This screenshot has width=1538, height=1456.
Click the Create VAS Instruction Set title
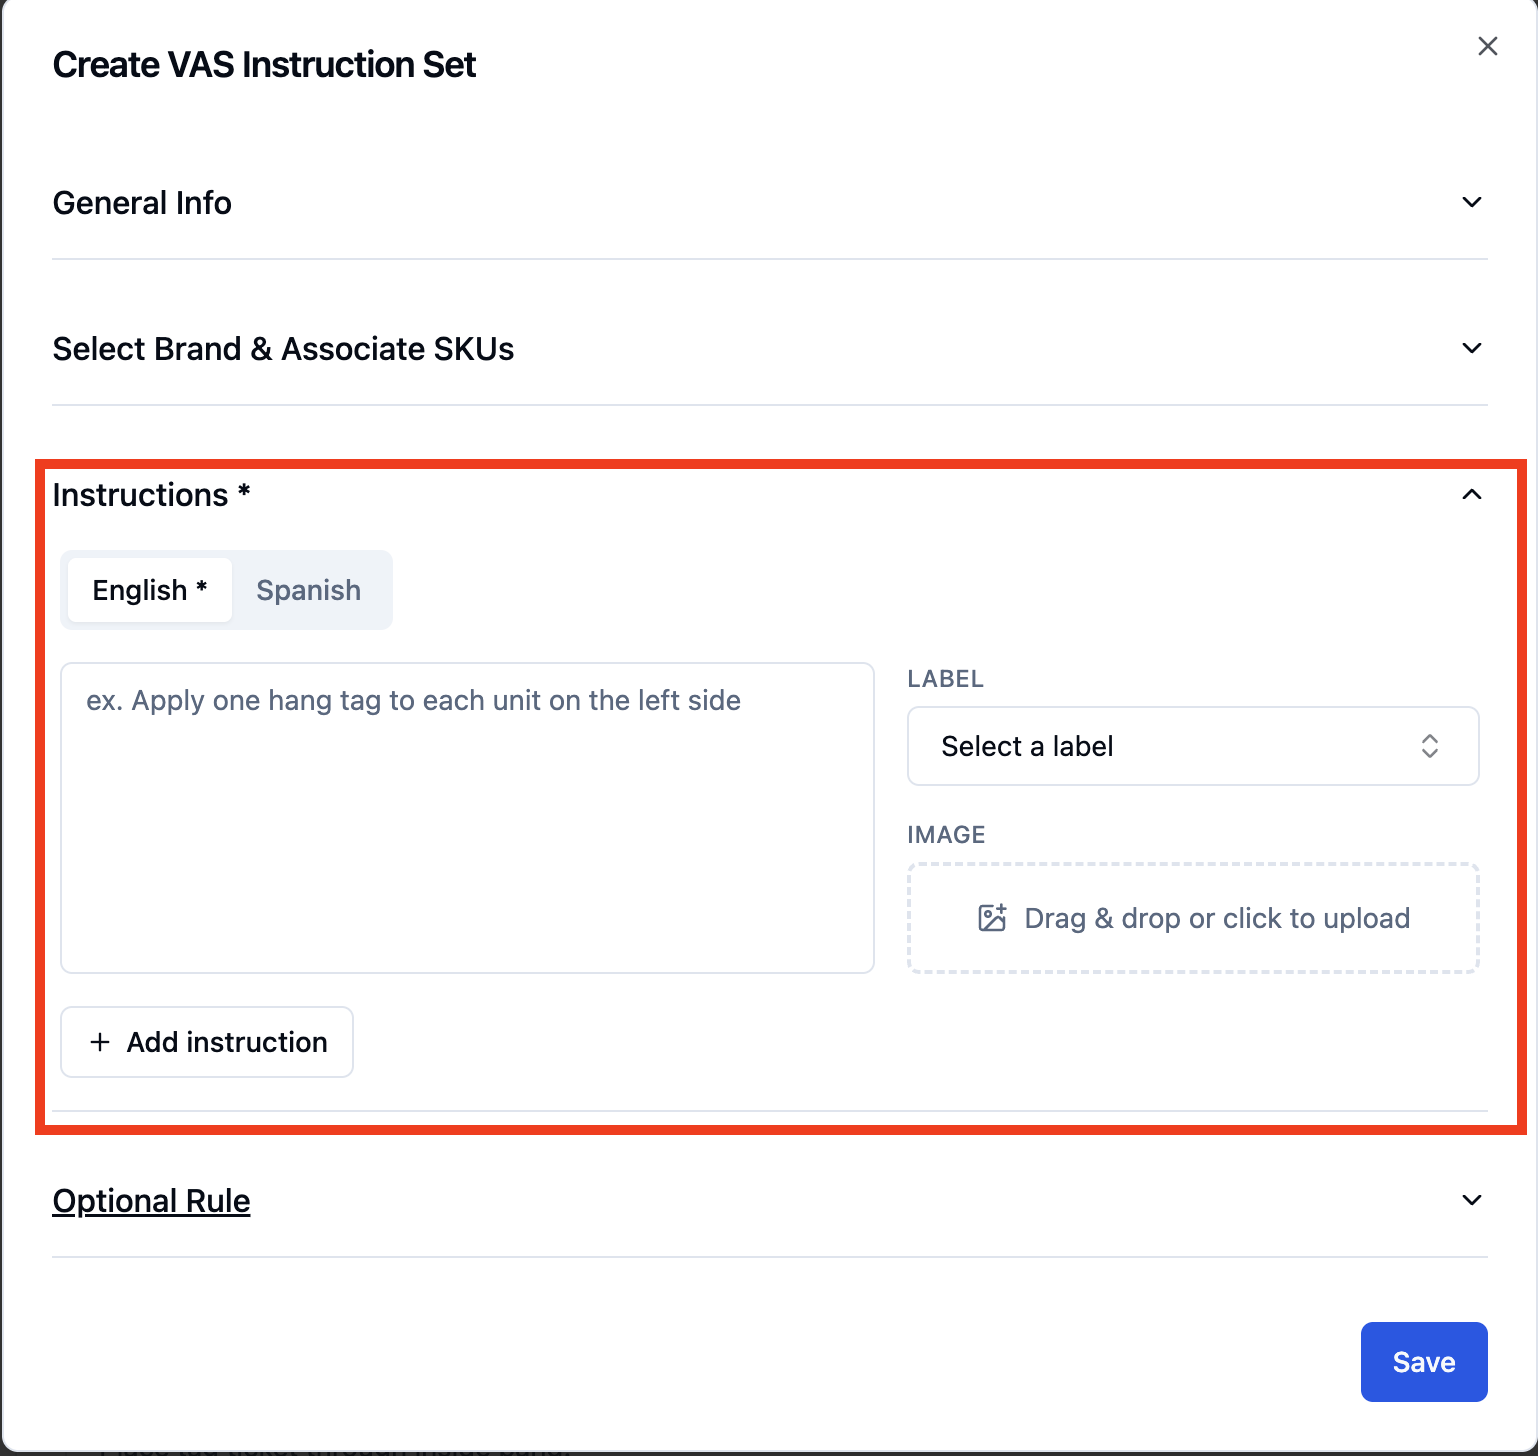264,65
